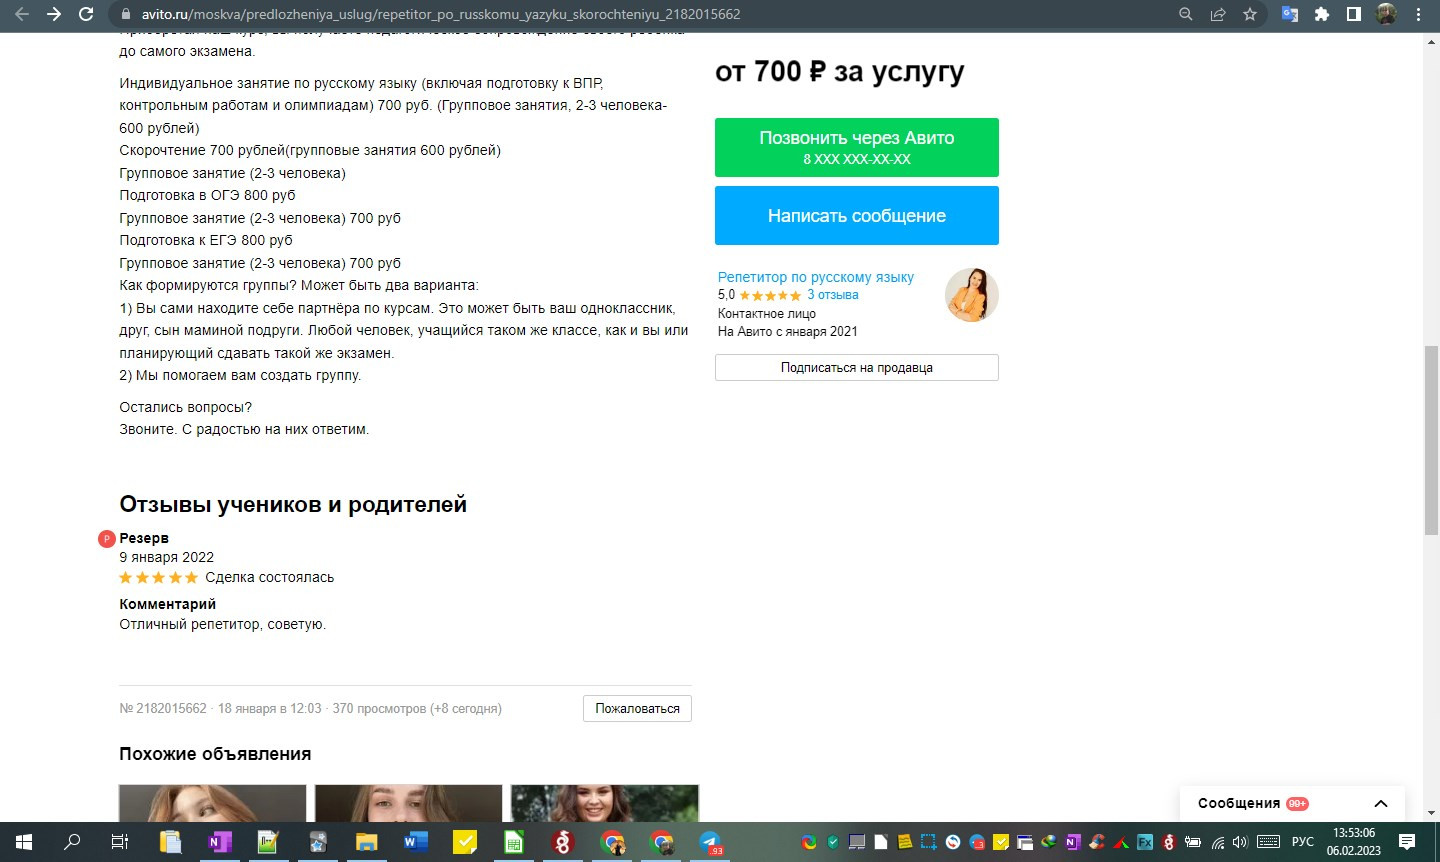
Task: Open Chrome three-dot menu
Action: point(1418,14)
